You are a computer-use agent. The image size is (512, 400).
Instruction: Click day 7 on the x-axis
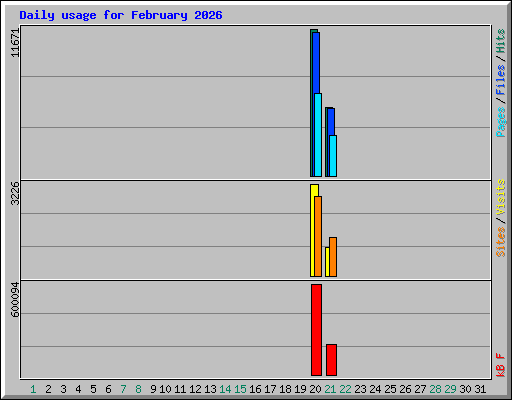pos(123,389)
